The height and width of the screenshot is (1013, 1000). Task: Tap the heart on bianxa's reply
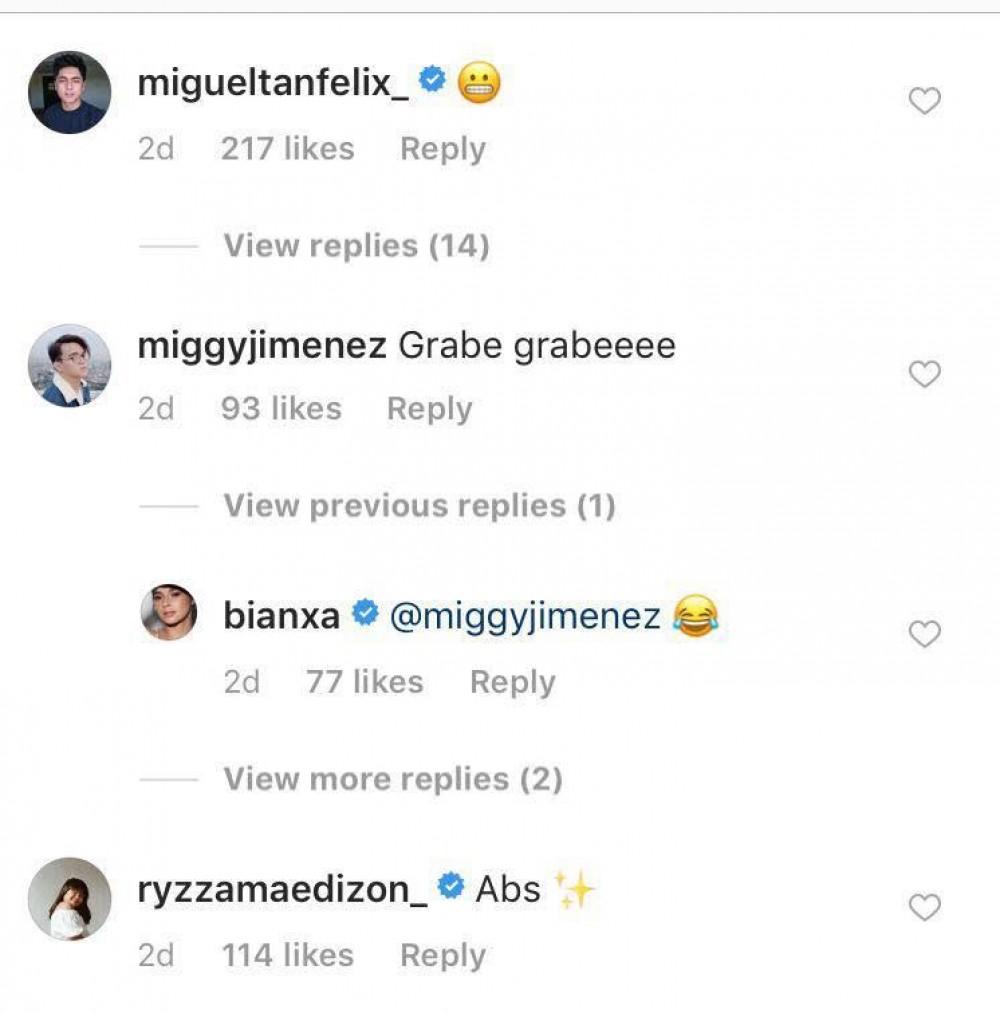coord(925,634)
